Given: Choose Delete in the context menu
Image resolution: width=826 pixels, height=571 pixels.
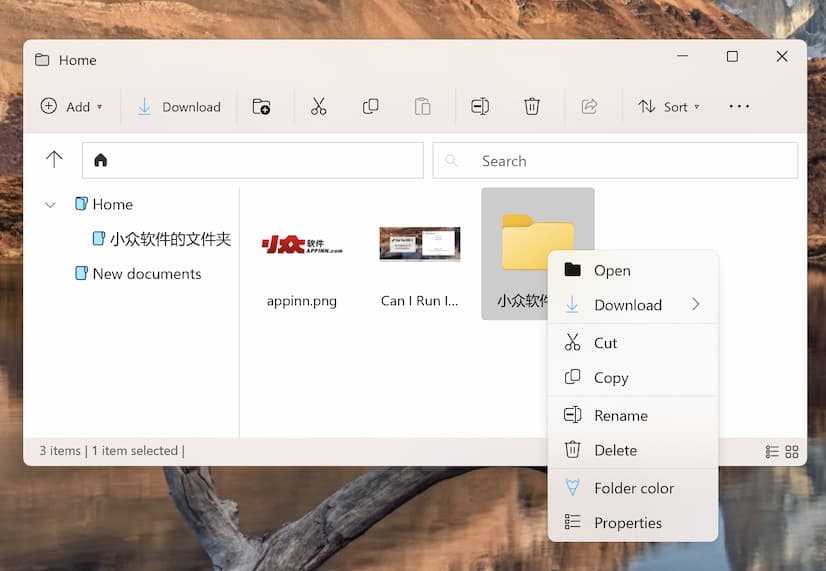Looking at the screenshot, I should tap(633, 450).
